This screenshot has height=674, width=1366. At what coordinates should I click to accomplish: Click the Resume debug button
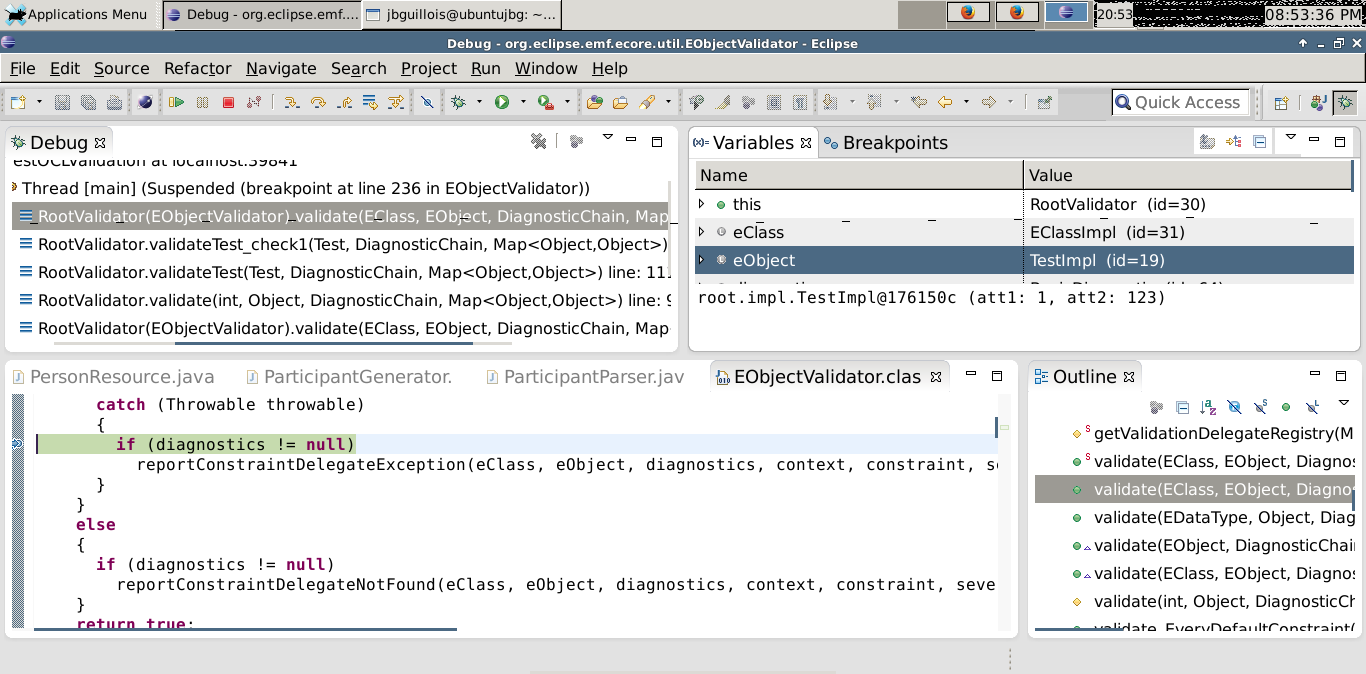coord(177,102)
